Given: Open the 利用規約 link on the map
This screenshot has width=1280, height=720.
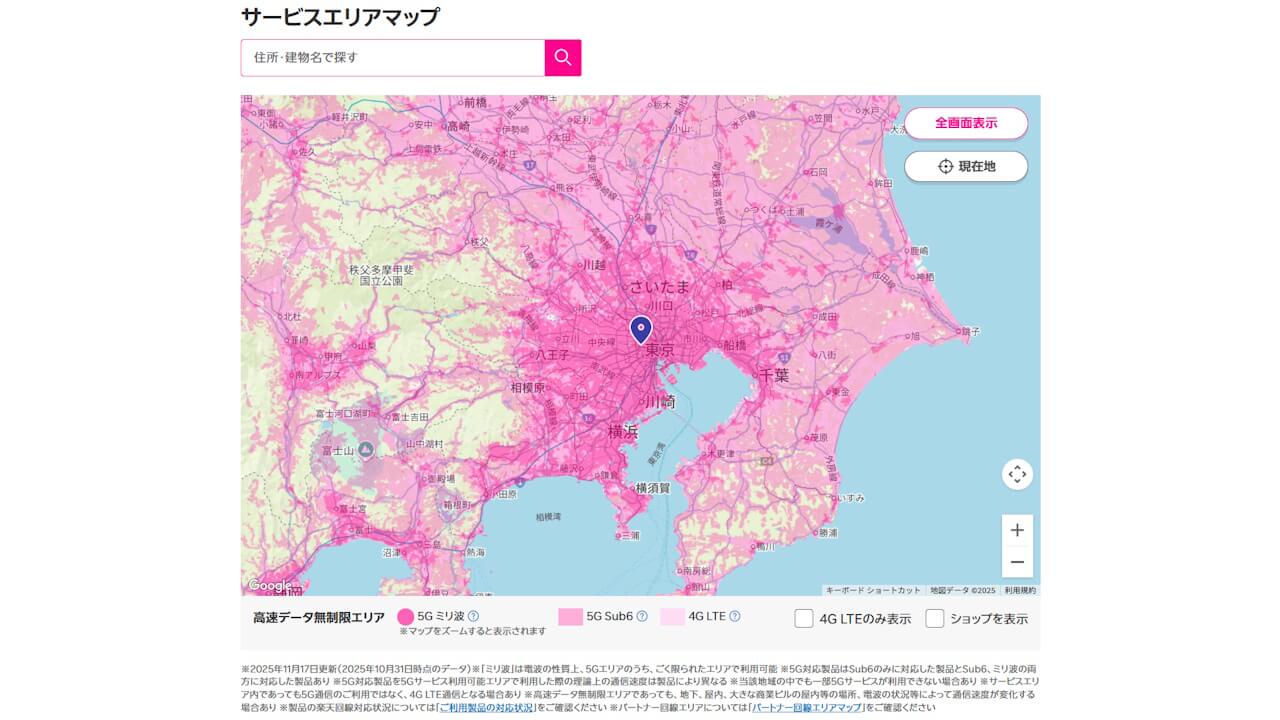Looking at the screenshot, I should (x=1020, y=590).
